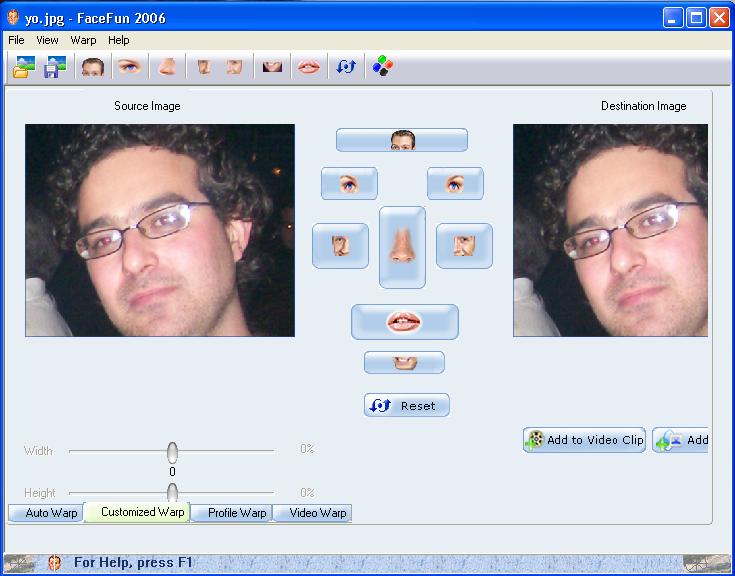
Task: Choose the right eye button in center panel
Action: (x=455, y=183)
